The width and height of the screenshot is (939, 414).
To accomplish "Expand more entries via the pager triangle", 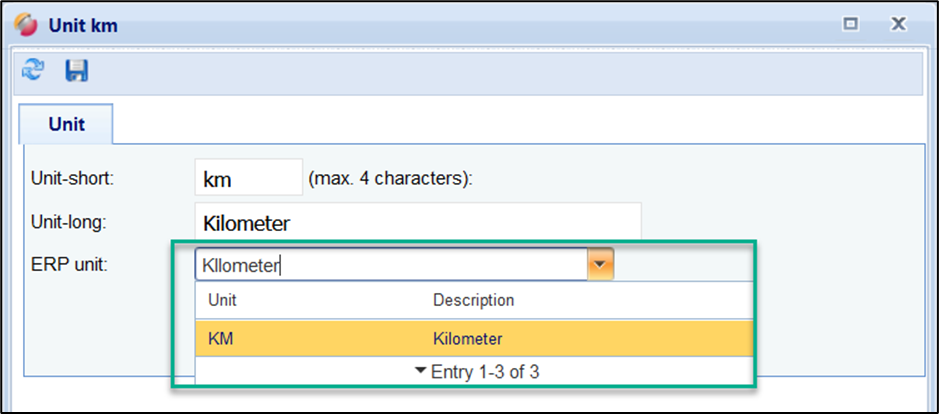I will pyautogui.click(x=421, y=371).
